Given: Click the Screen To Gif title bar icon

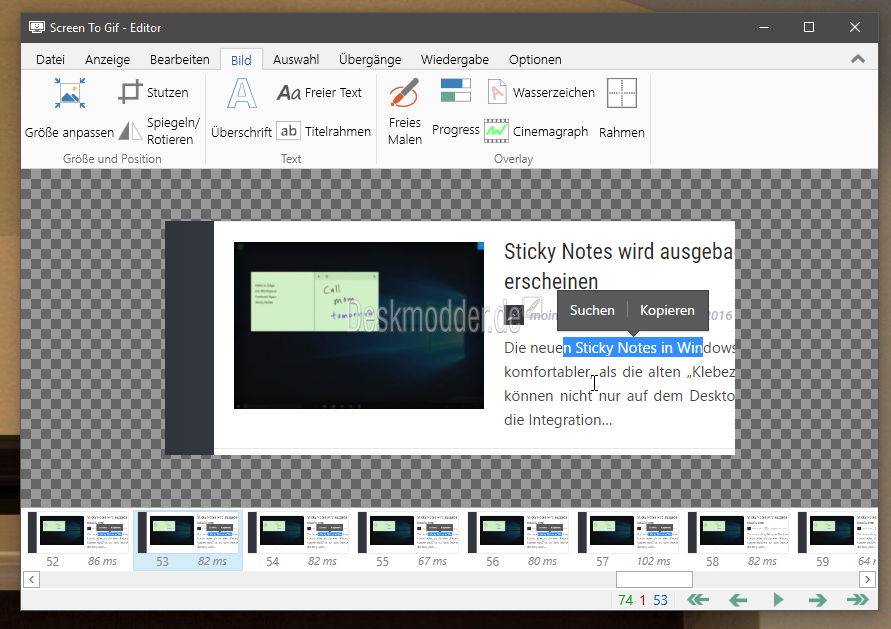Looking at the screenshot, I should pos(37,27).
